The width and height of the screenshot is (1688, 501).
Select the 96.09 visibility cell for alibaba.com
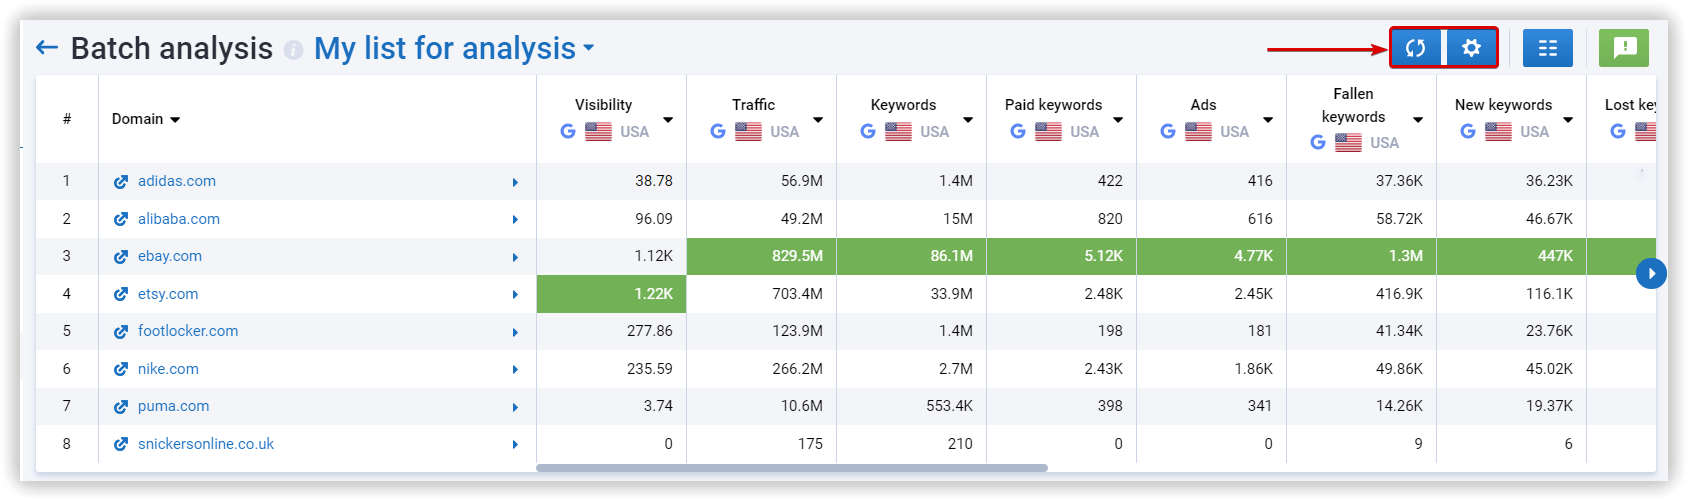point(612,219)
